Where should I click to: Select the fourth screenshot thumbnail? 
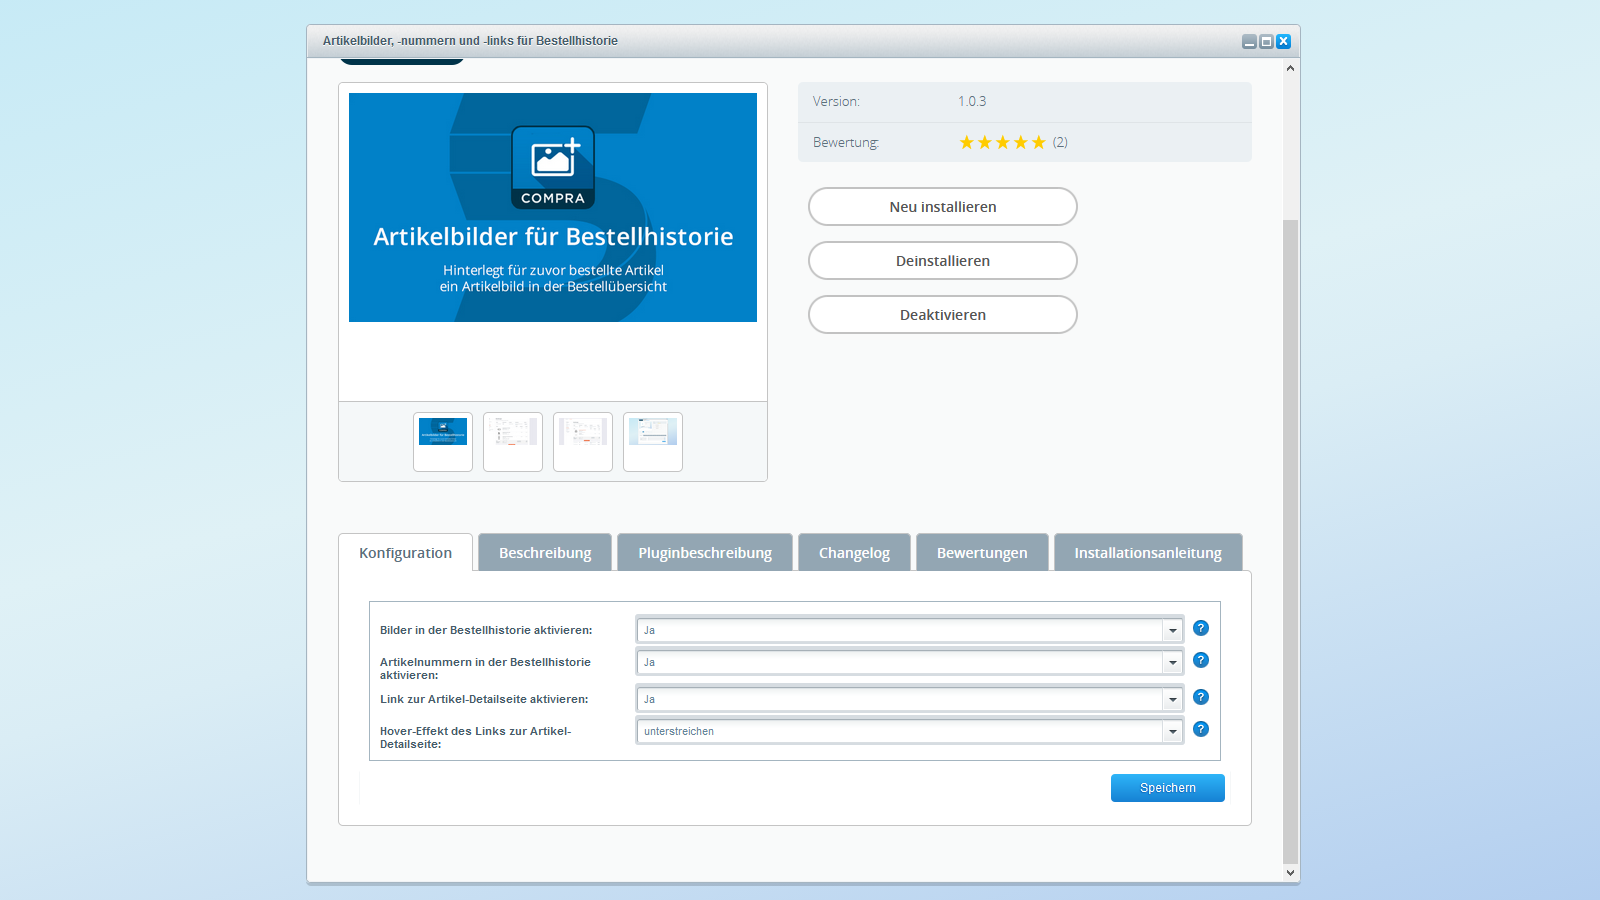point(653,442)
